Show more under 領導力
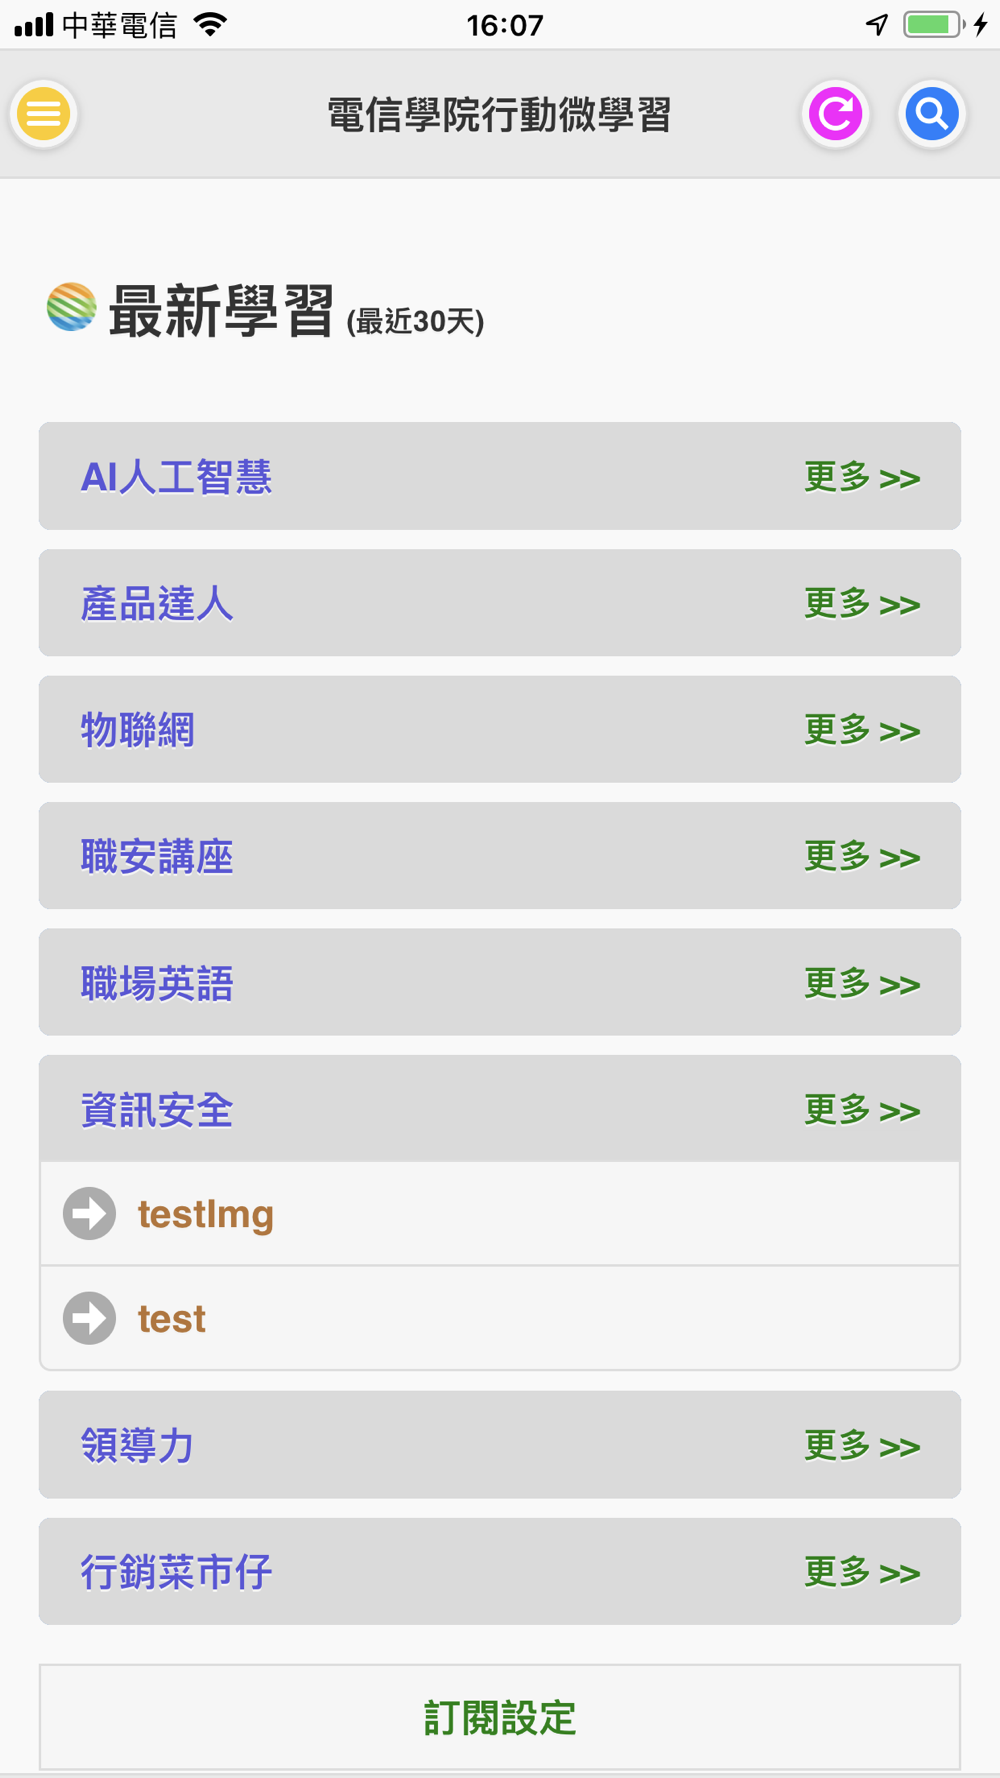1000x1778 pixels. click(861, 1446)
